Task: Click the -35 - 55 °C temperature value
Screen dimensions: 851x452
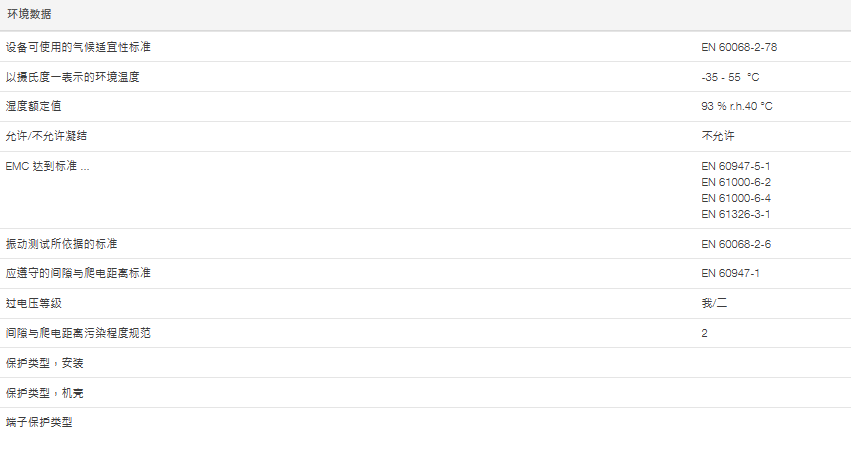Action: tap(737, 77)
